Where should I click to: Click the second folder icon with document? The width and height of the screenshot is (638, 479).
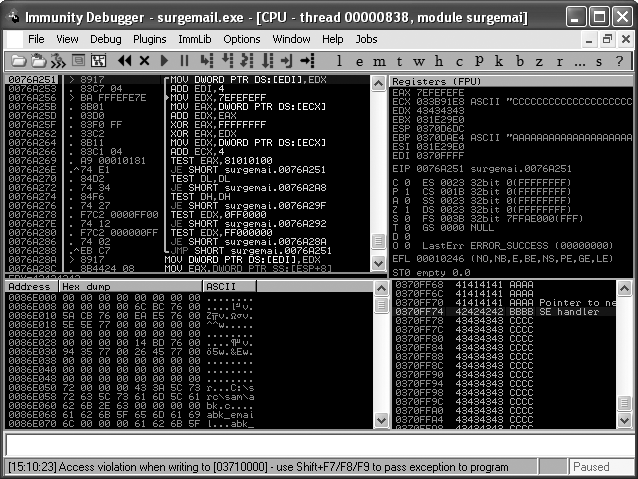point(38,61)
